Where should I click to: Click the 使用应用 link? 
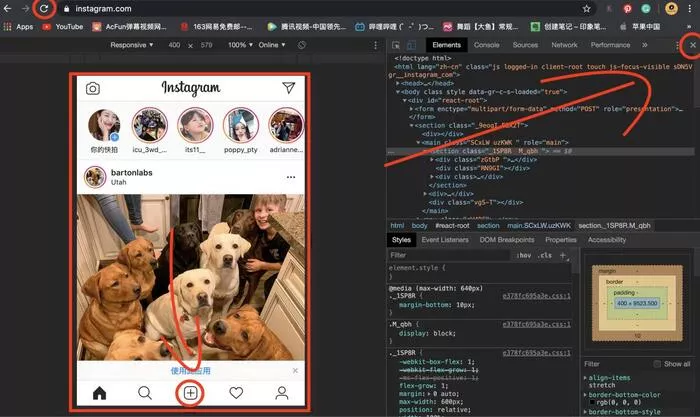pos(191,371)
